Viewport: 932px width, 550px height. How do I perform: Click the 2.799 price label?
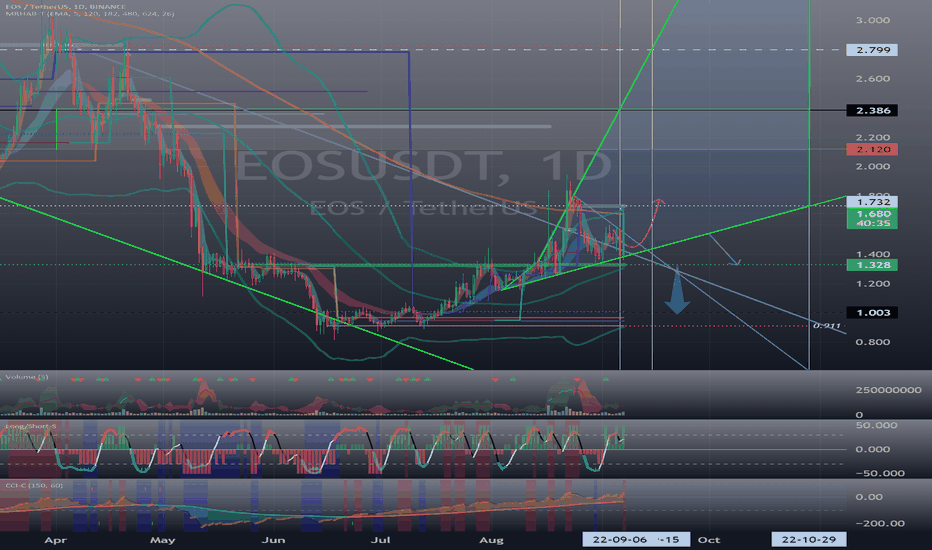click(x=872, y=50)
